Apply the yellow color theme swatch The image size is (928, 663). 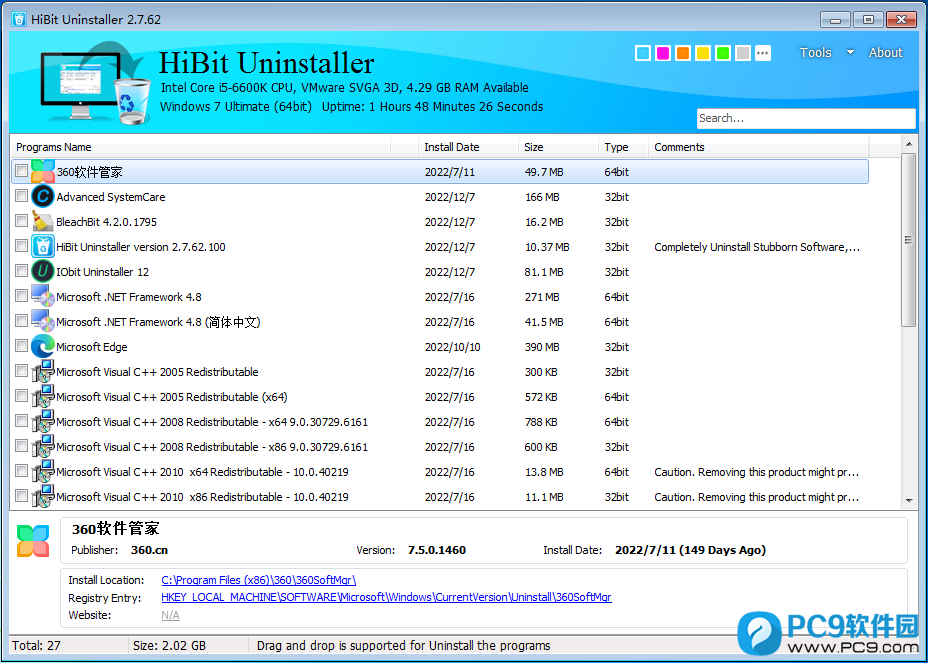click(703, 53)
